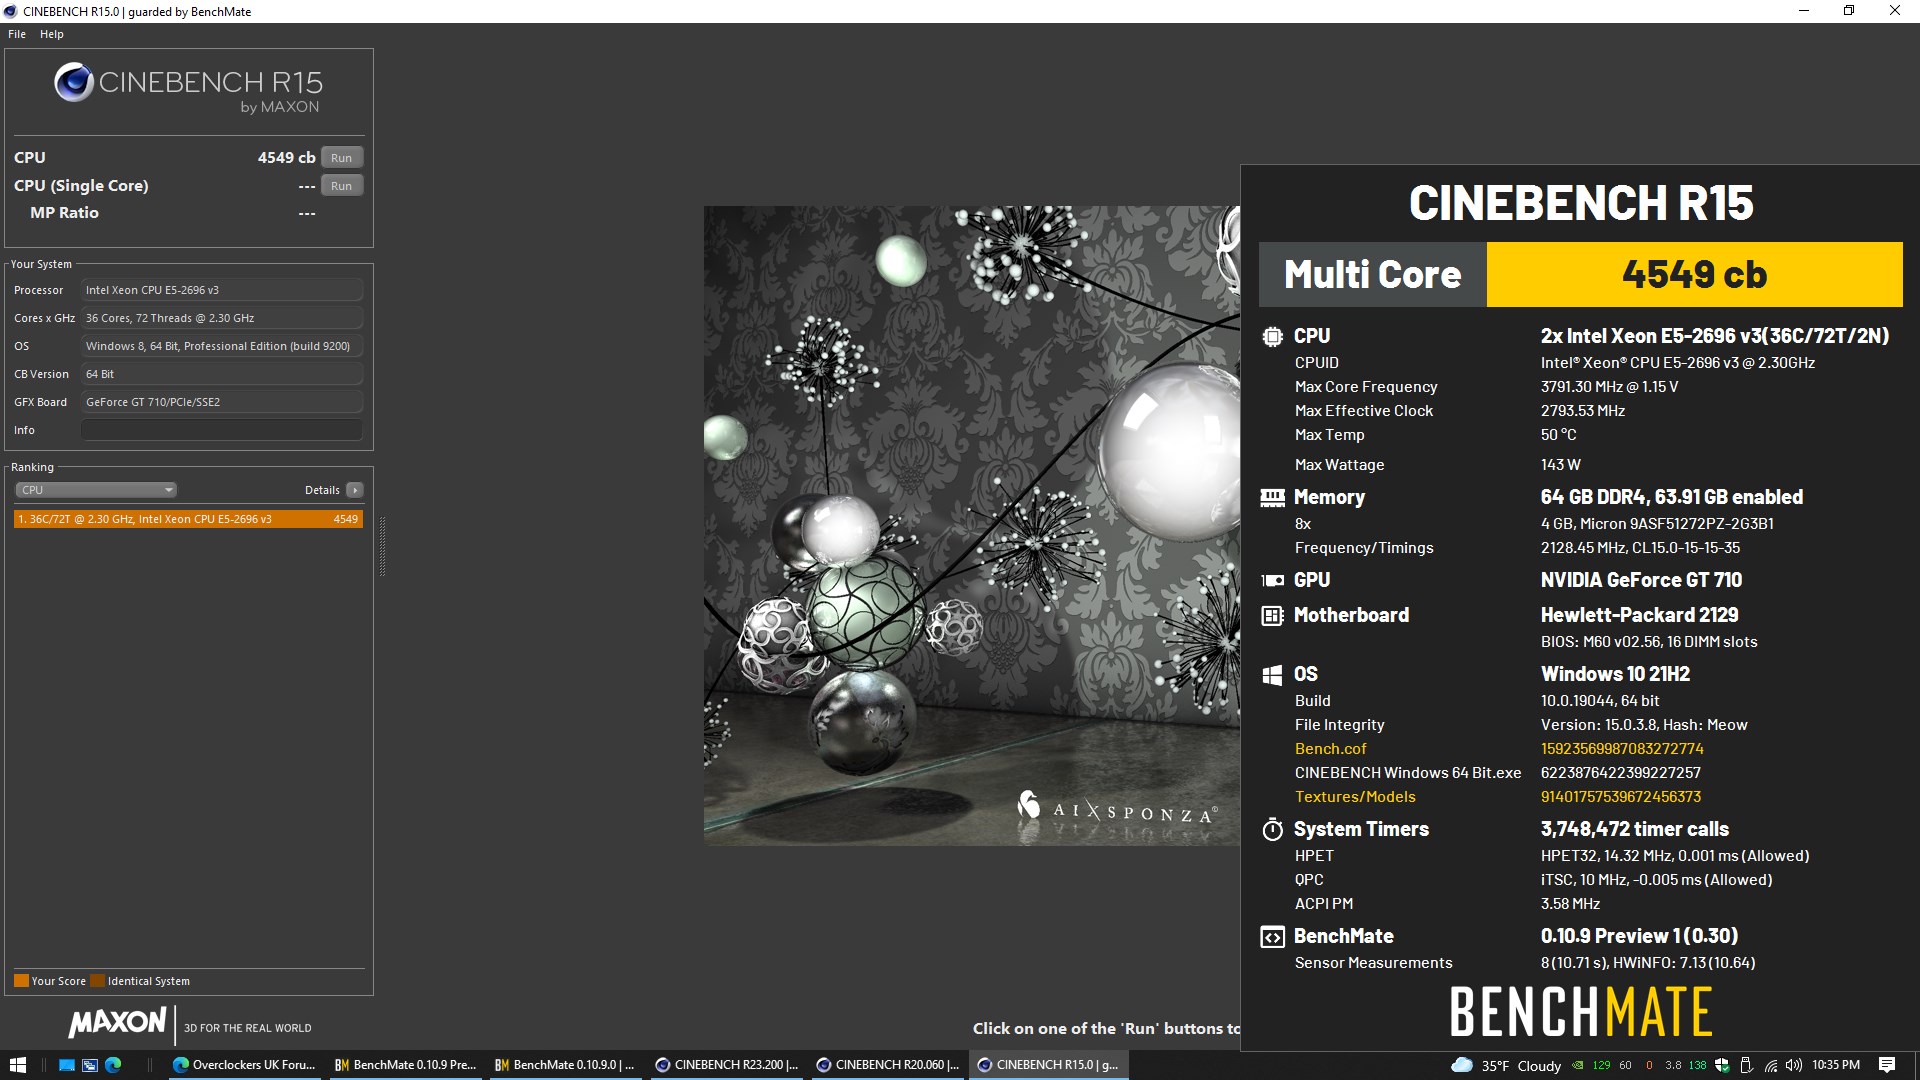Open the Action Center notifications icon
This screenshot has width=1920, height=1080.
click(x=1887, y=1065)
